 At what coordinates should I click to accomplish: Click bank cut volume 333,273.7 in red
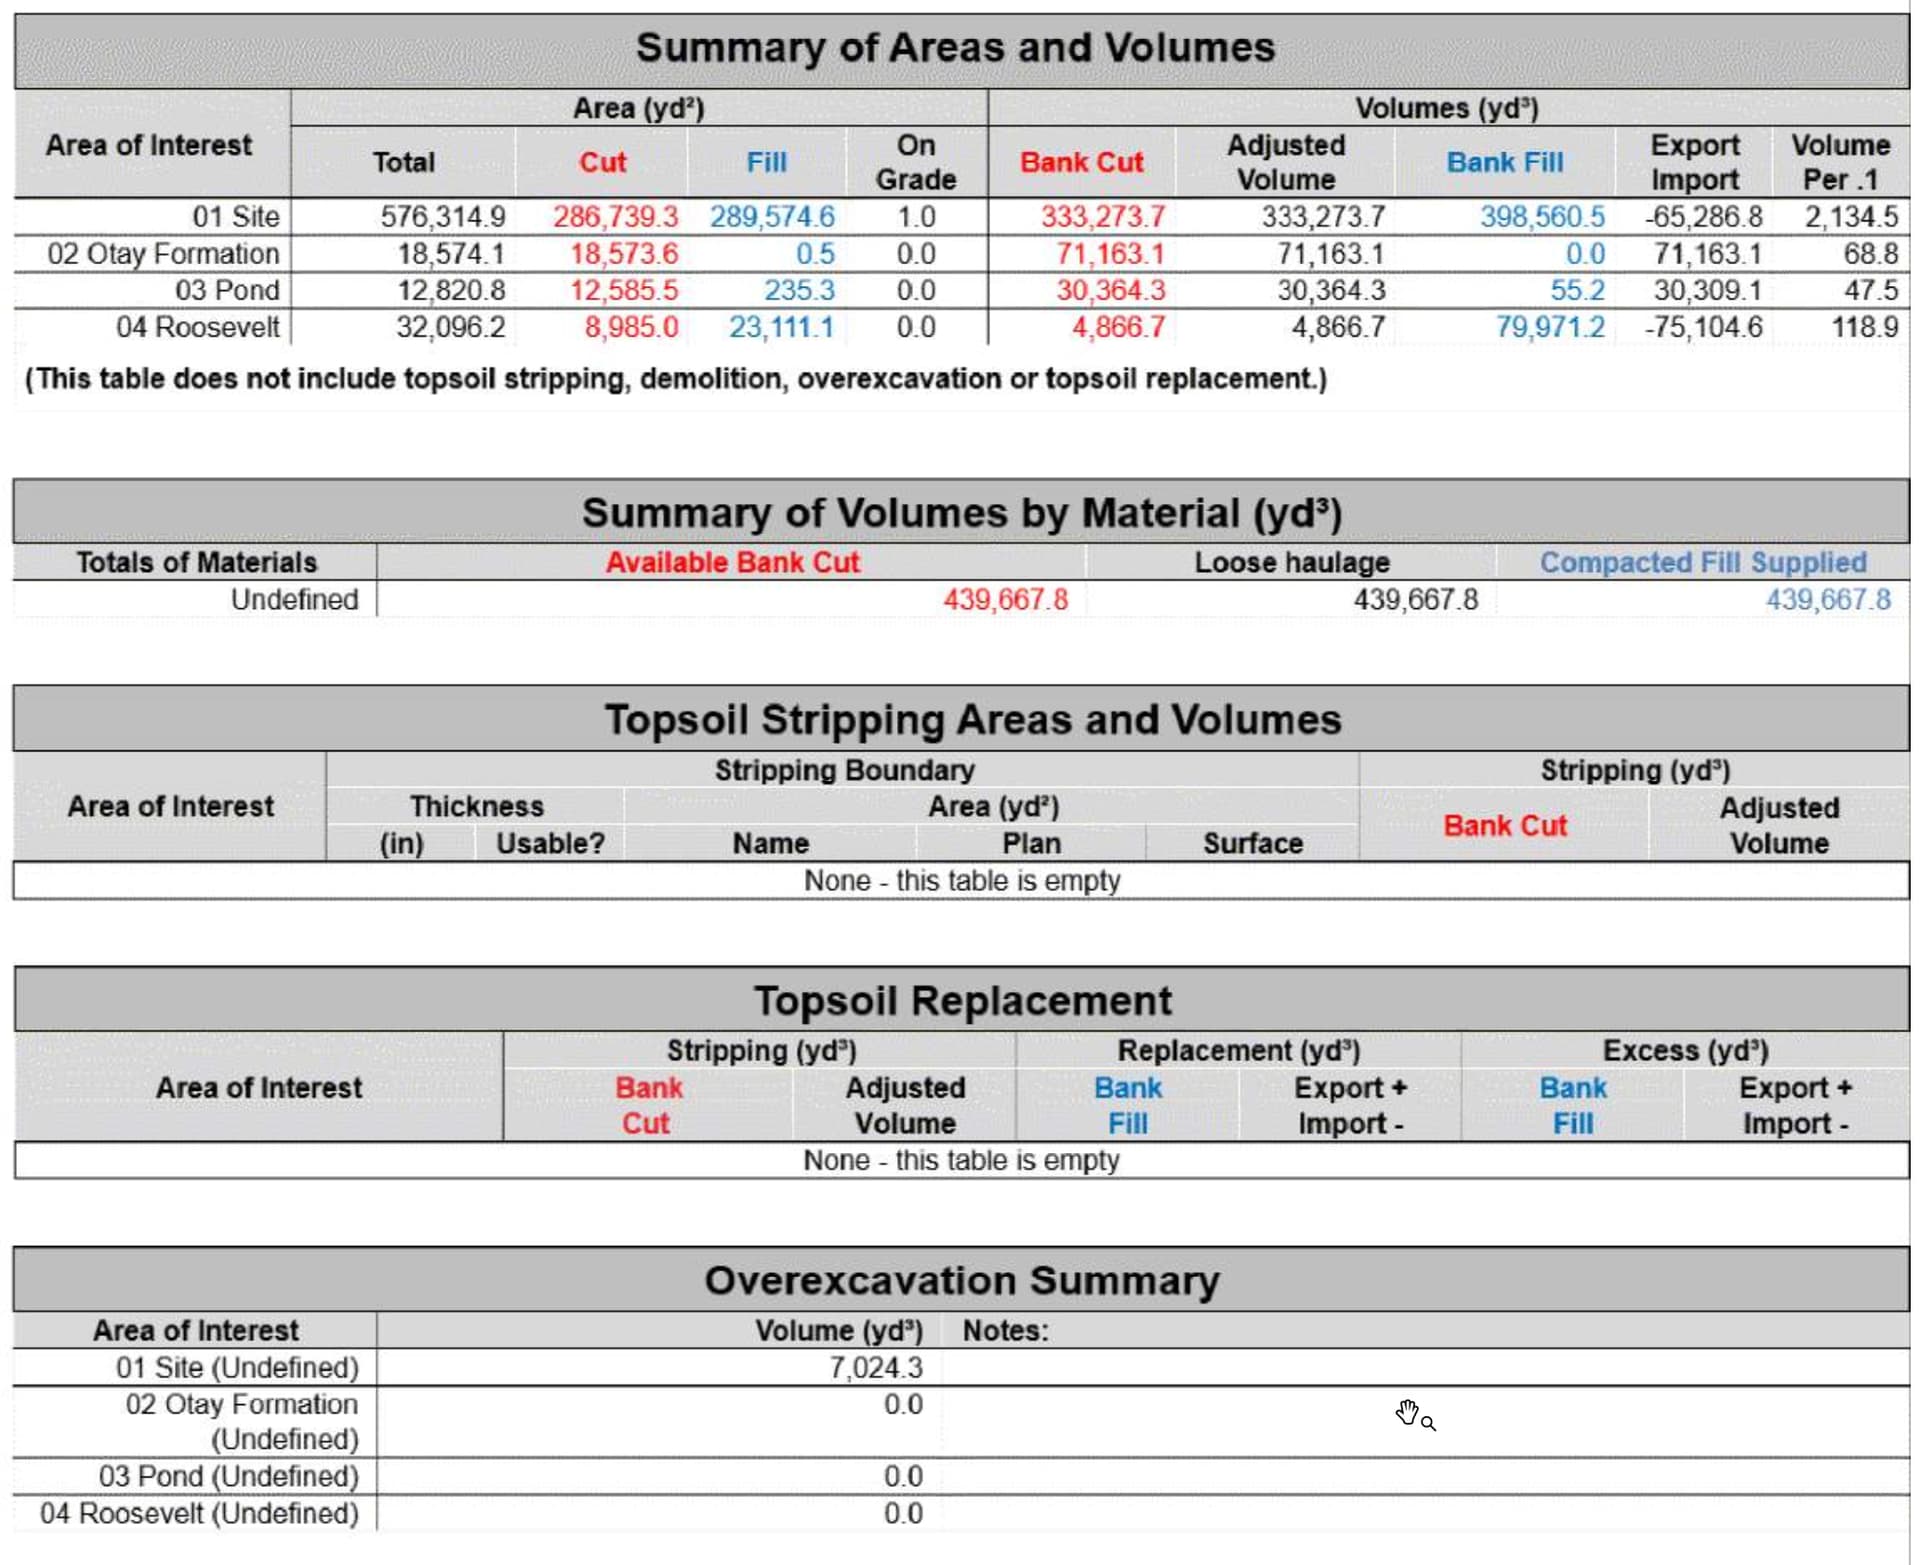point(1103,216)
